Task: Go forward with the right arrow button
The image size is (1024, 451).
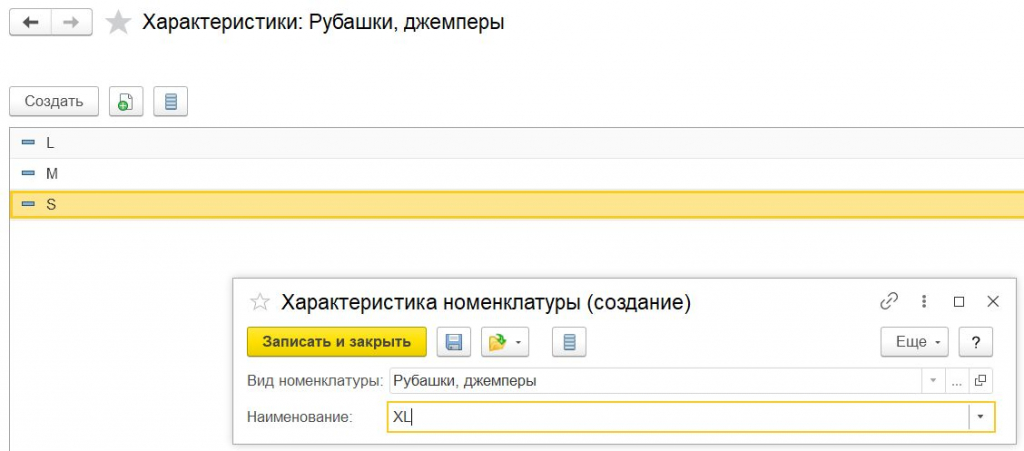Action: [71, 23]
